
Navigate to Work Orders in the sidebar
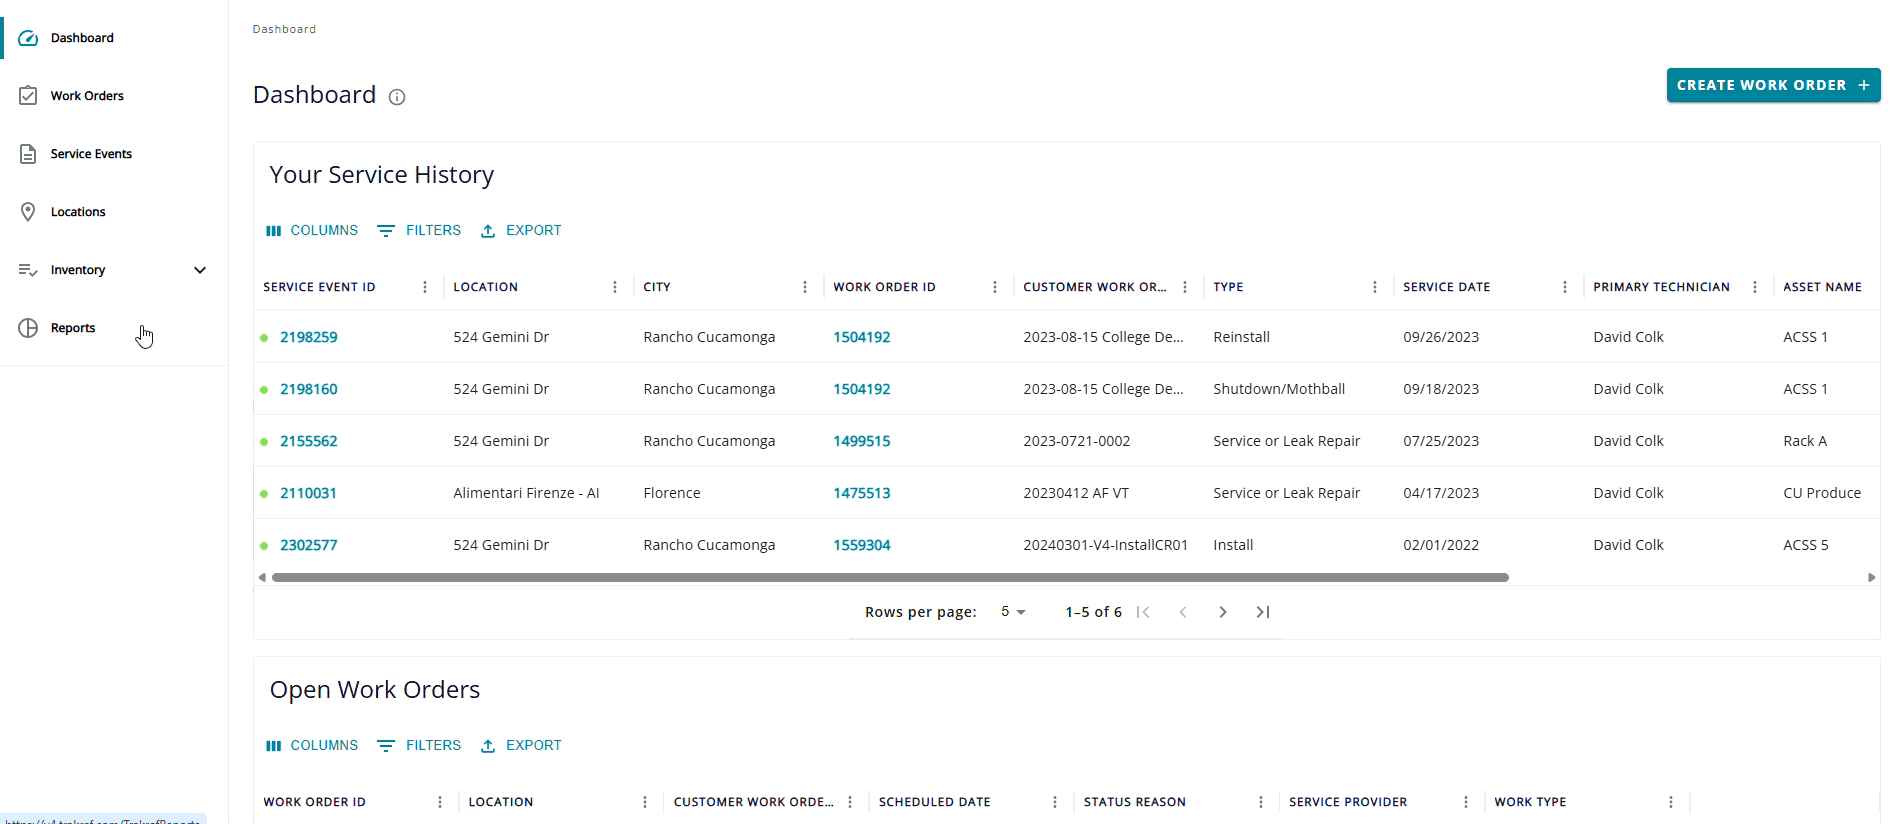[x=114, y=96]
